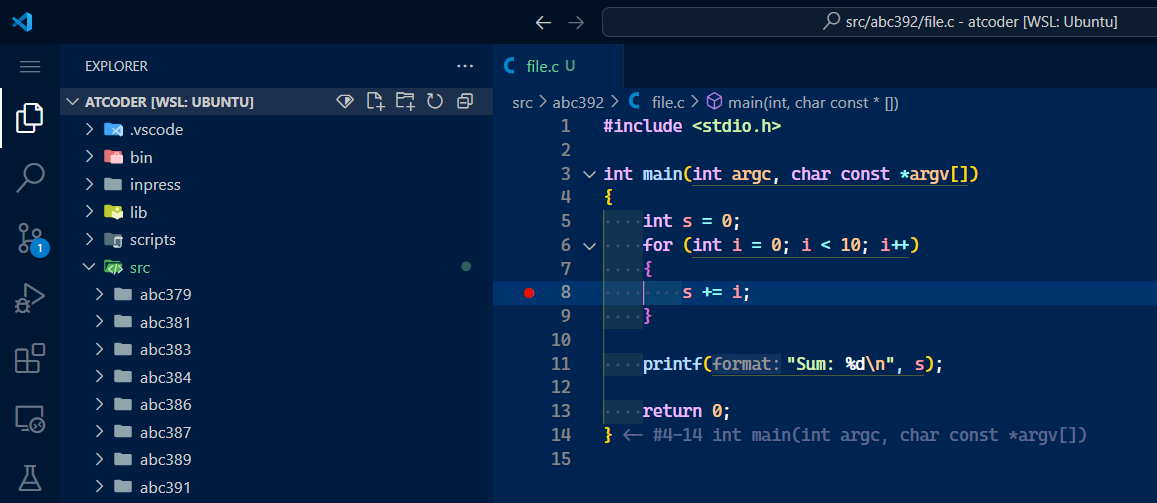Viewport: 1157px width, 503px height.
Task: Place cursor on '#include <stdio.h>' line
Action: pyautogui.click(x=692, y=126)
